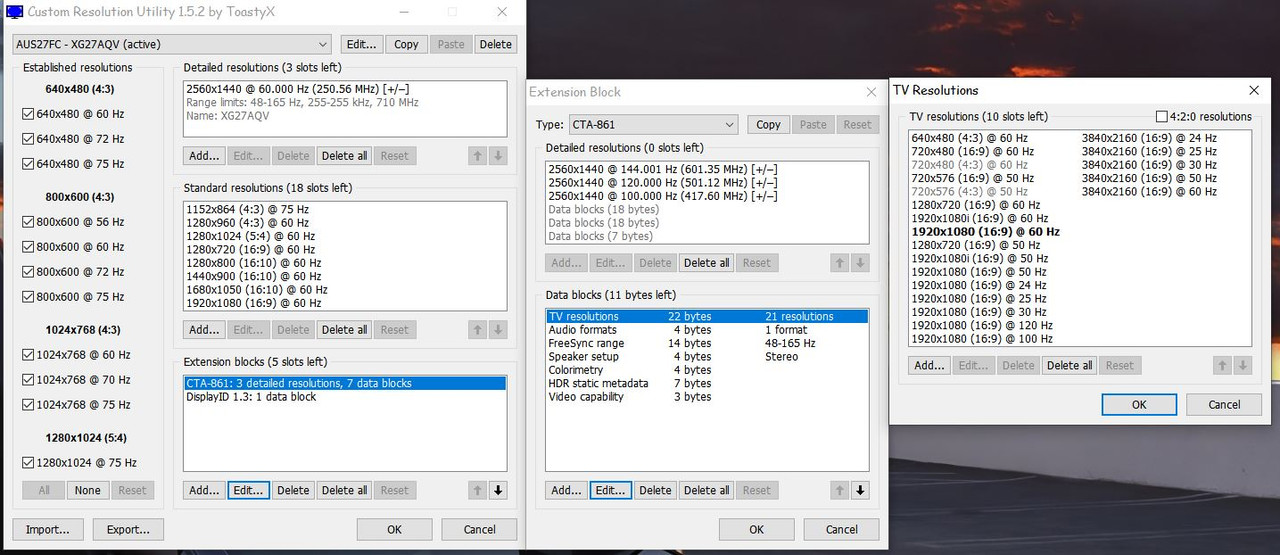Click Copy button in main window top row

click(x=406, y=44)
